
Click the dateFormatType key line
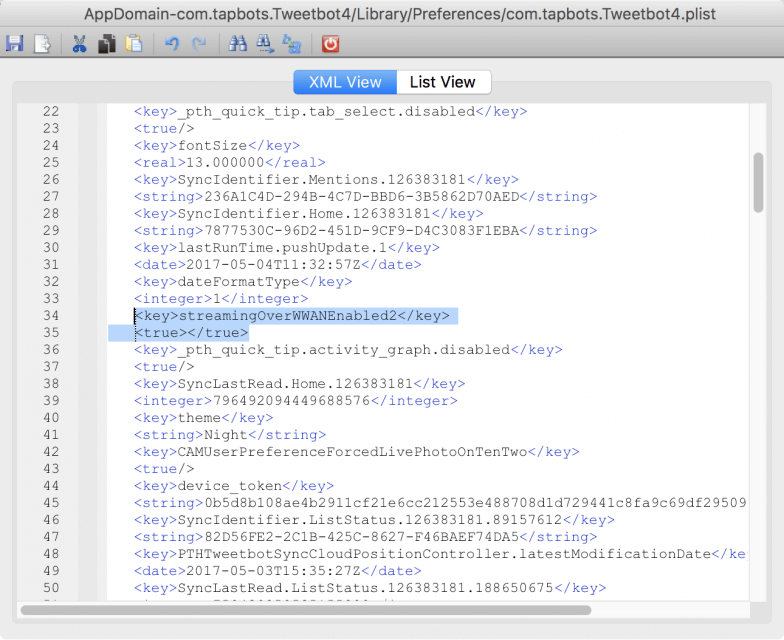coord(243,282)
